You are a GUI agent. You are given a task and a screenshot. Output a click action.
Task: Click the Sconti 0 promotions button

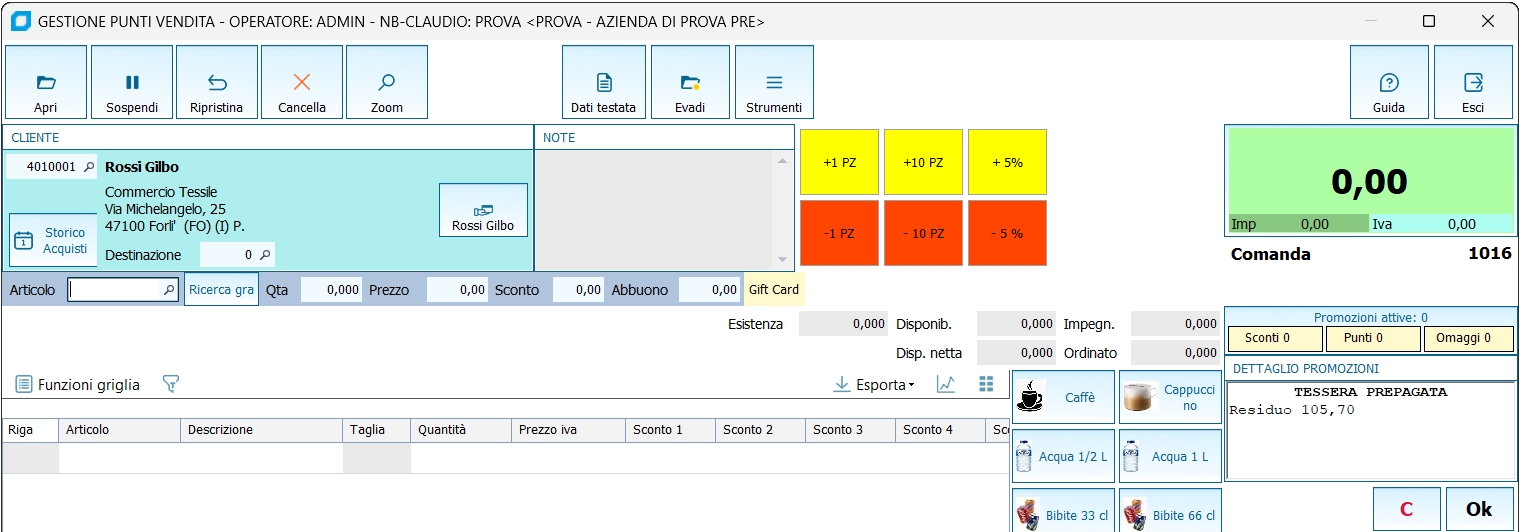(1273, 339)
